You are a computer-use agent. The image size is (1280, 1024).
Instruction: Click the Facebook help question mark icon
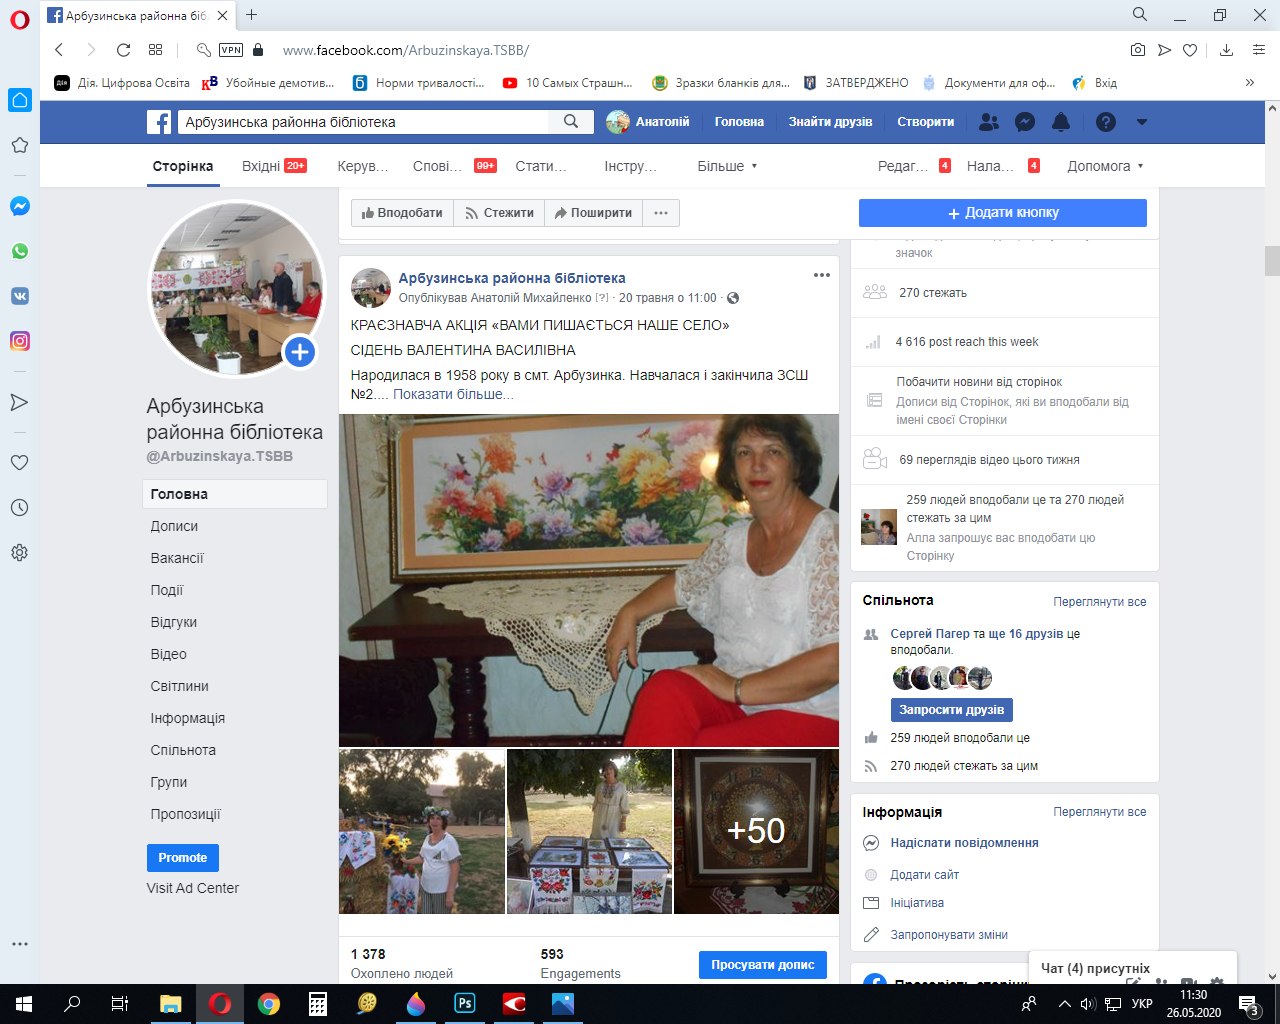1105,122
